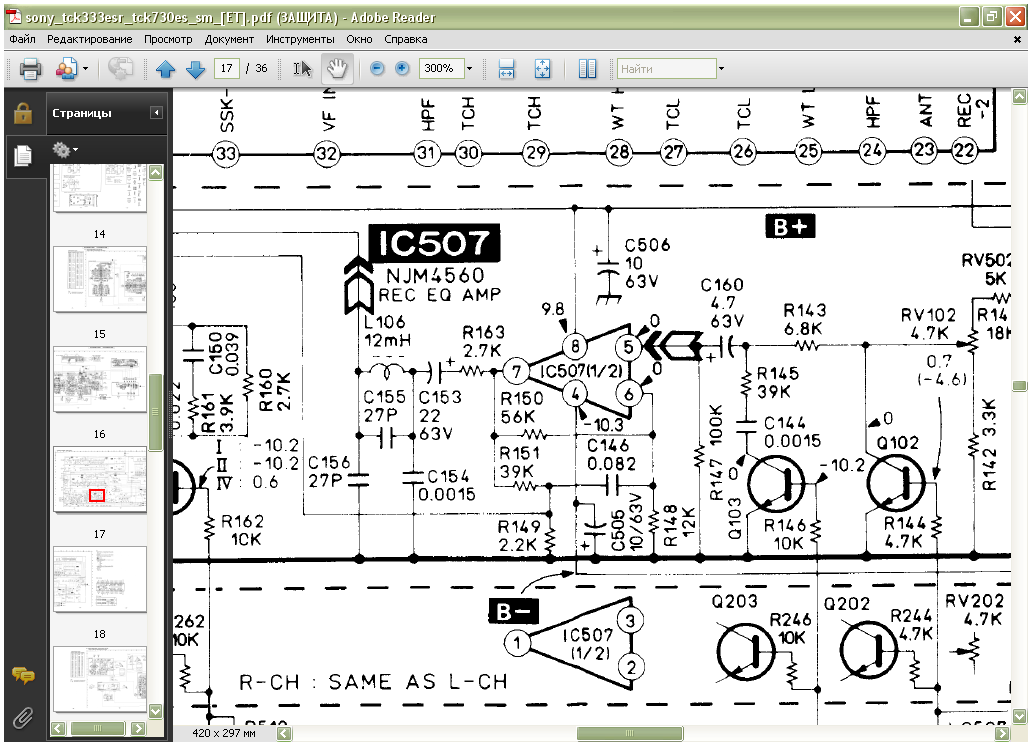
Task: Click the security padlock icon
Action: click(x=22, y=112)
